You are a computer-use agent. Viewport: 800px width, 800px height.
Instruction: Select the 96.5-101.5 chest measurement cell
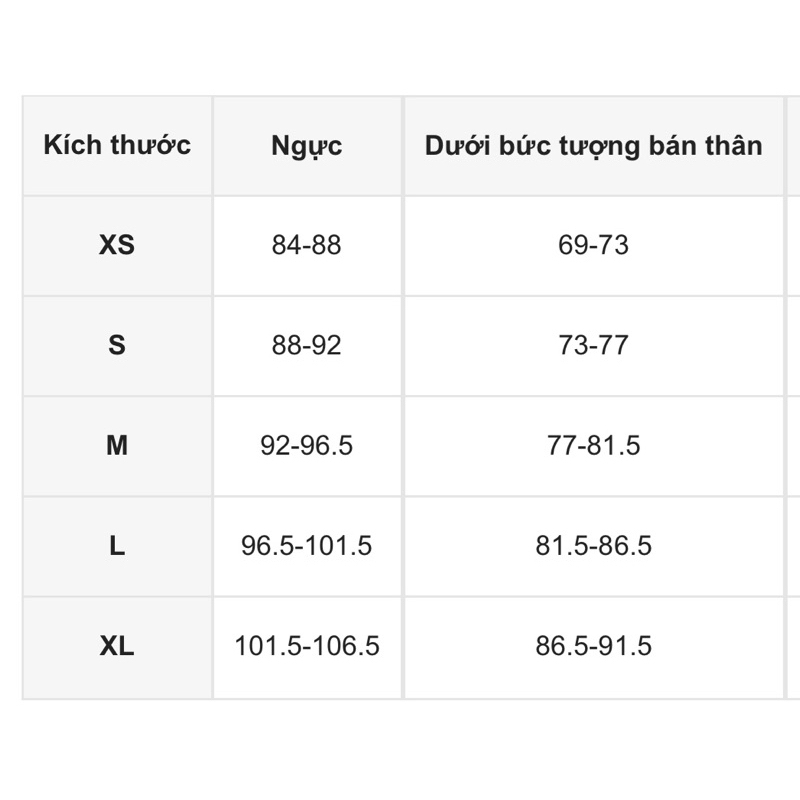307,546
